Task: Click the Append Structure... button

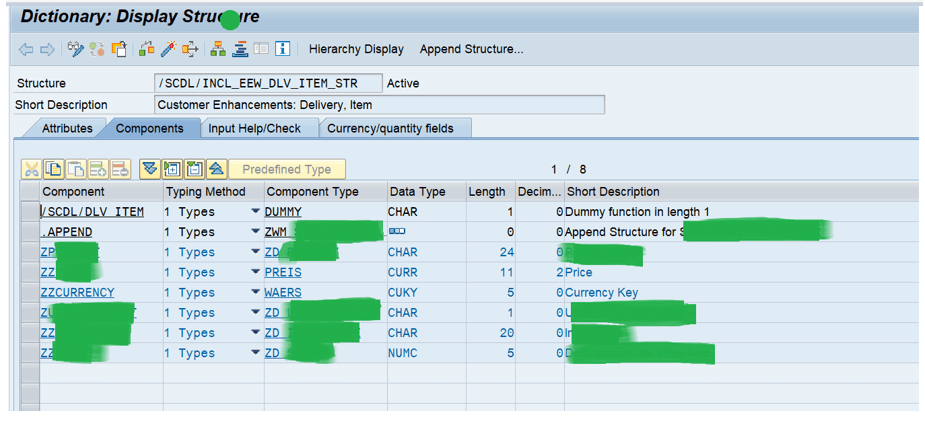Action: coord(471,50)
